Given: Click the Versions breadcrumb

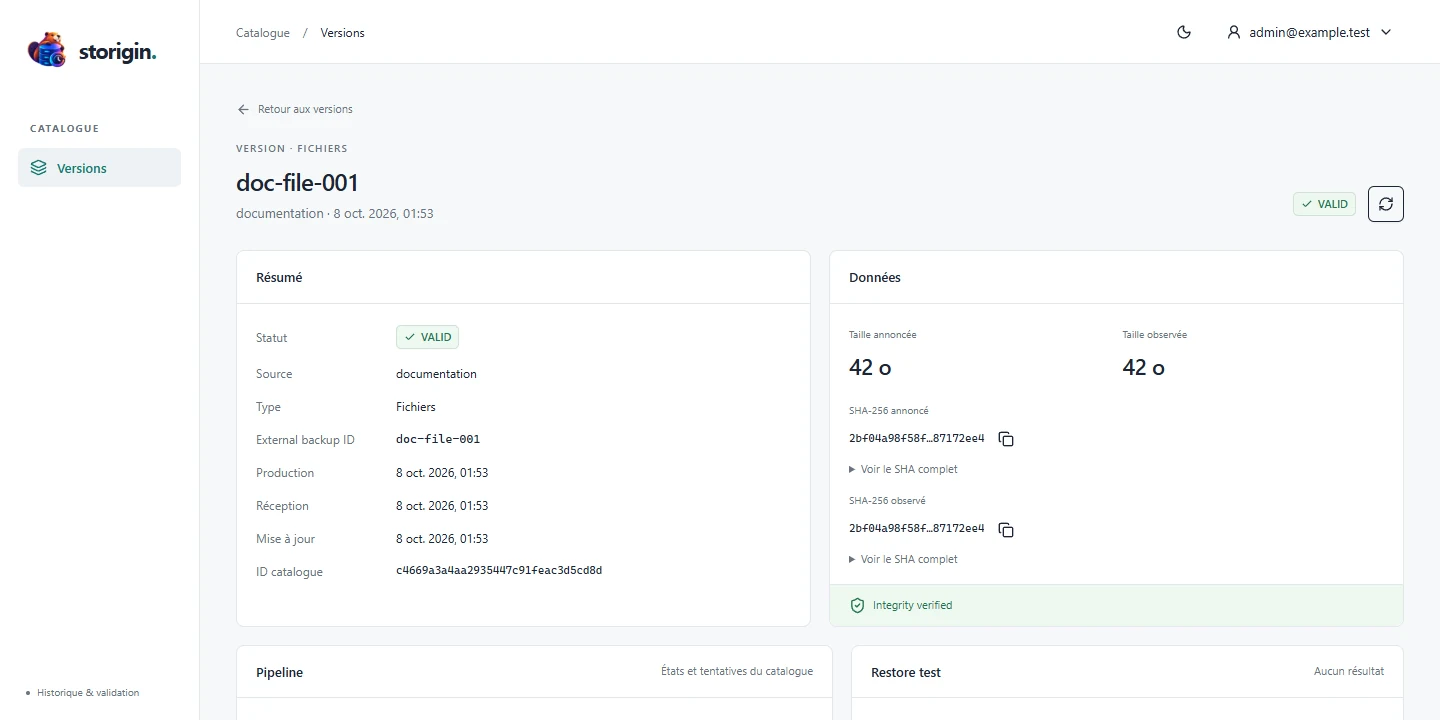Looking at the screenshot, I should (x=342, y=33).
